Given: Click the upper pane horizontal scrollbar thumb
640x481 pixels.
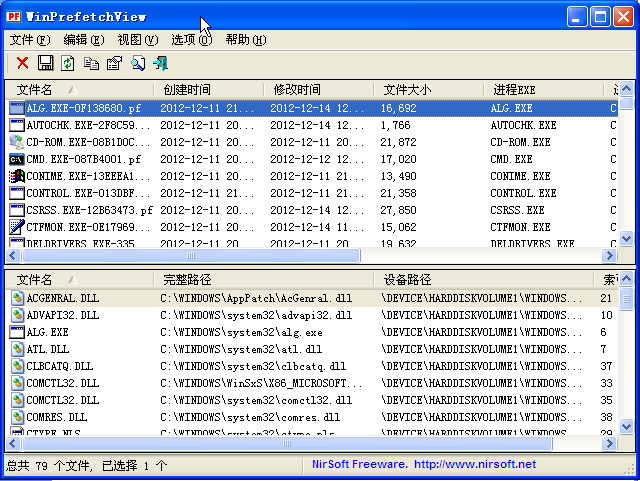Looking at the screenshot, I should [x=191, y=256].
